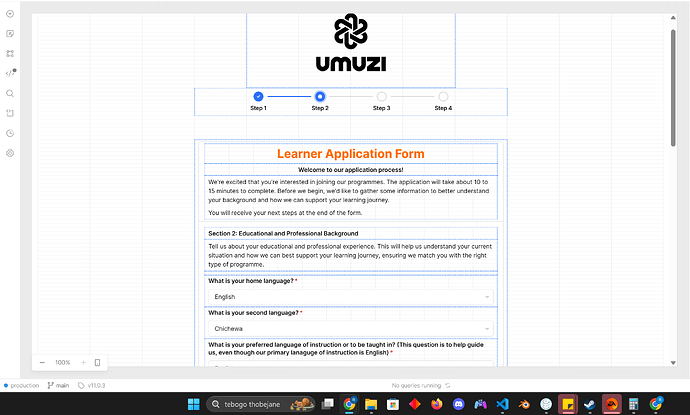Click the No queries running status
The height and width of the screenshot is (415, 690).
(416, 385)
